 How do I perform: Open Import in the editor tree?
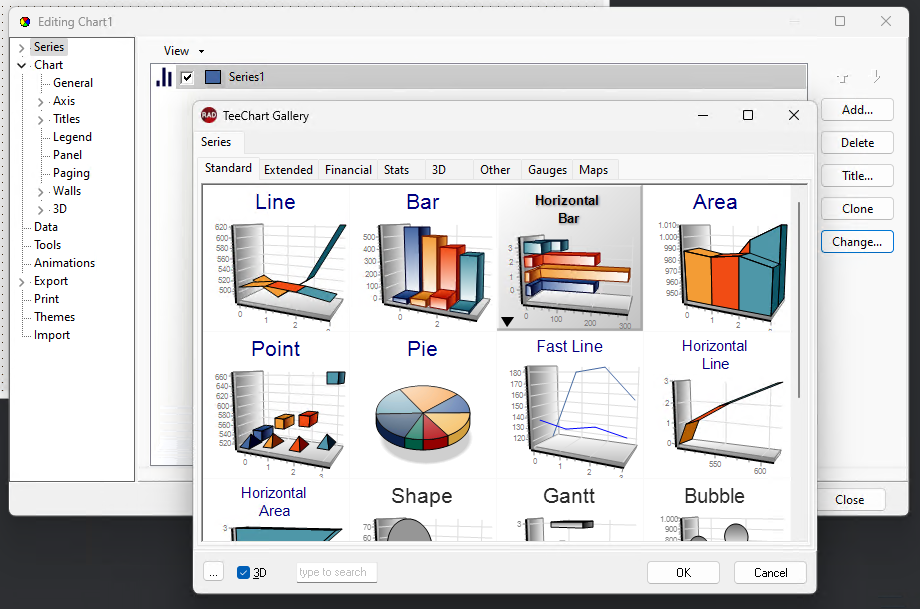tap(52, 335)
